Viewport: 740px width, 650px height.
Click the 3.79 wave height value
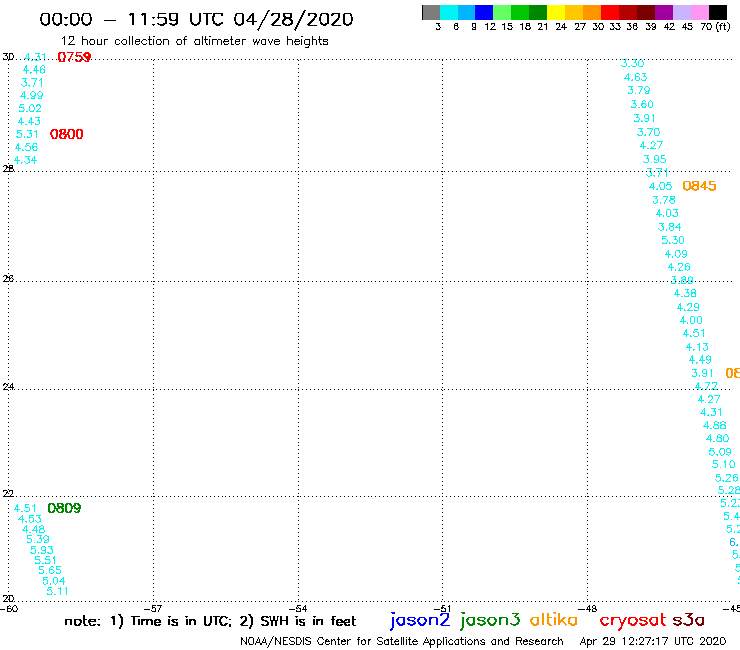tap(639, 90)
